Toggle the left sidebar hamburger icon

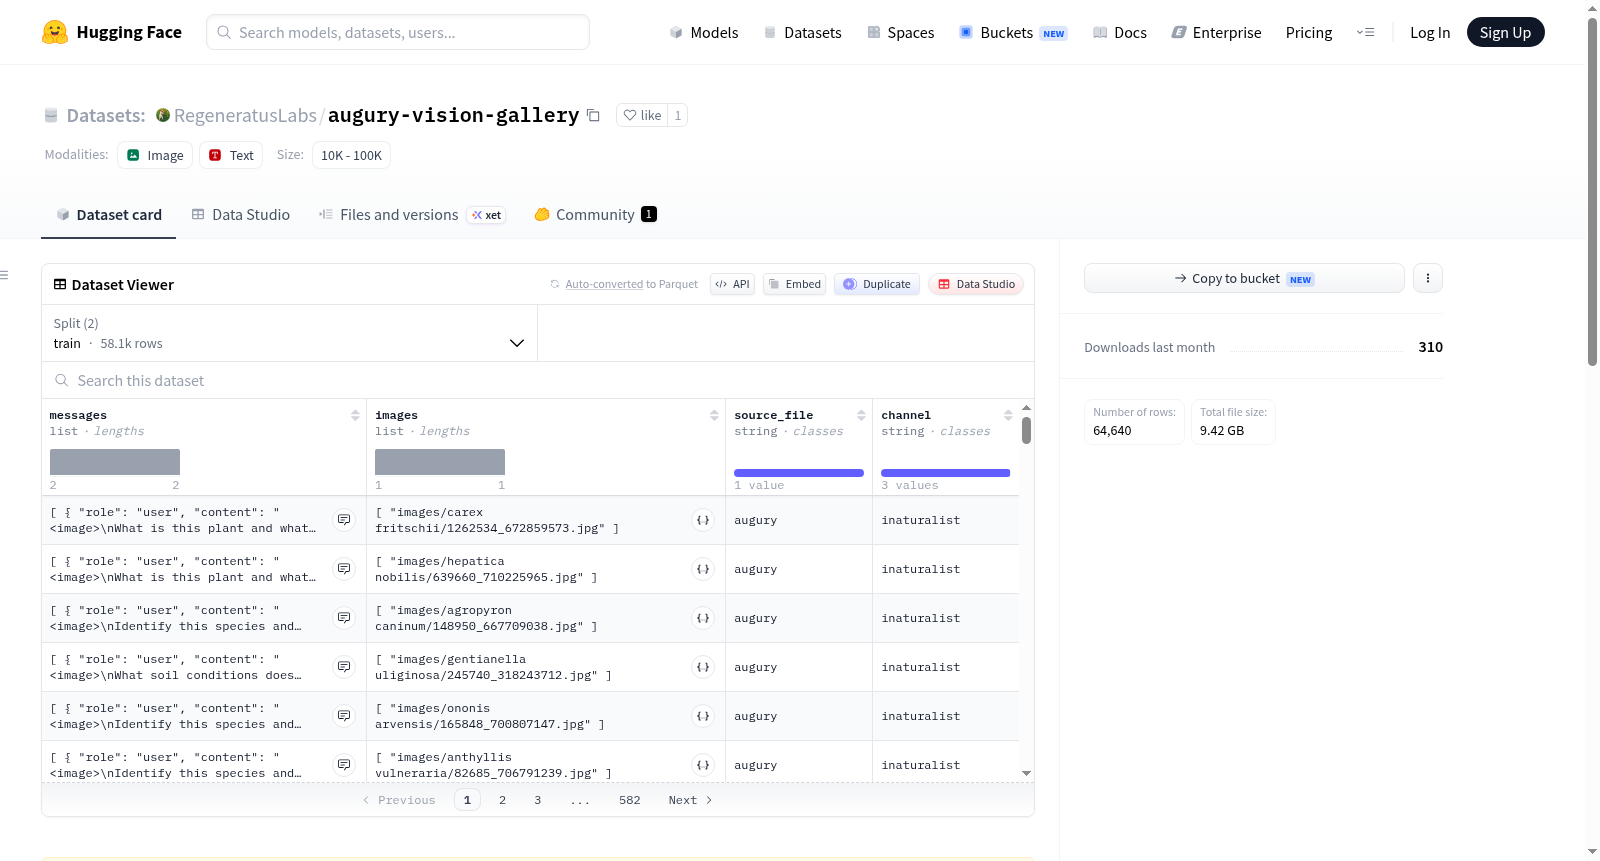[x=4, y=275]
